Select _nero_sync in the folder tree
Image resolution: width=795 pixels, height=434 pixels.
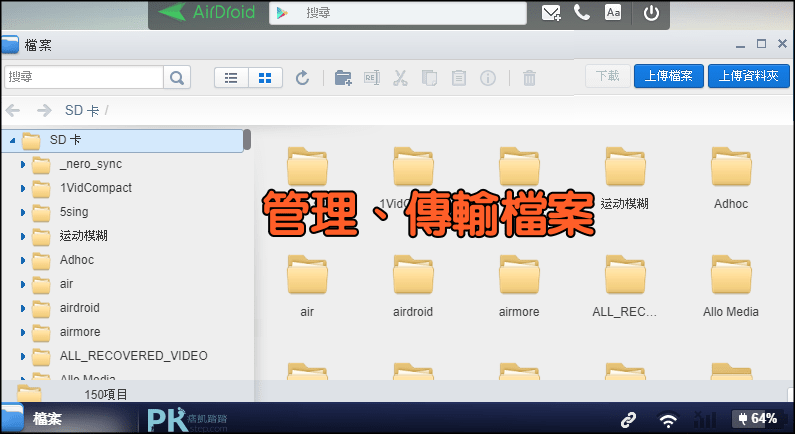(91, 164)
